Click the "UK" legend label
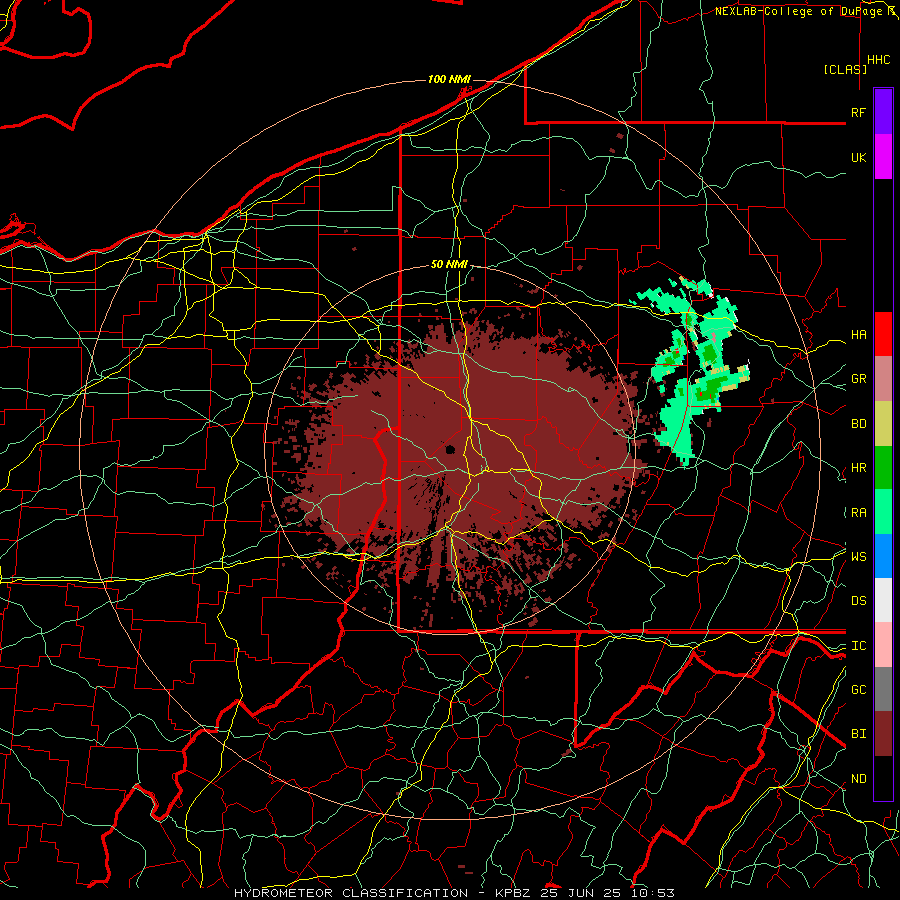This screenshot has width=900, height=900. click(x=858, y=158)
